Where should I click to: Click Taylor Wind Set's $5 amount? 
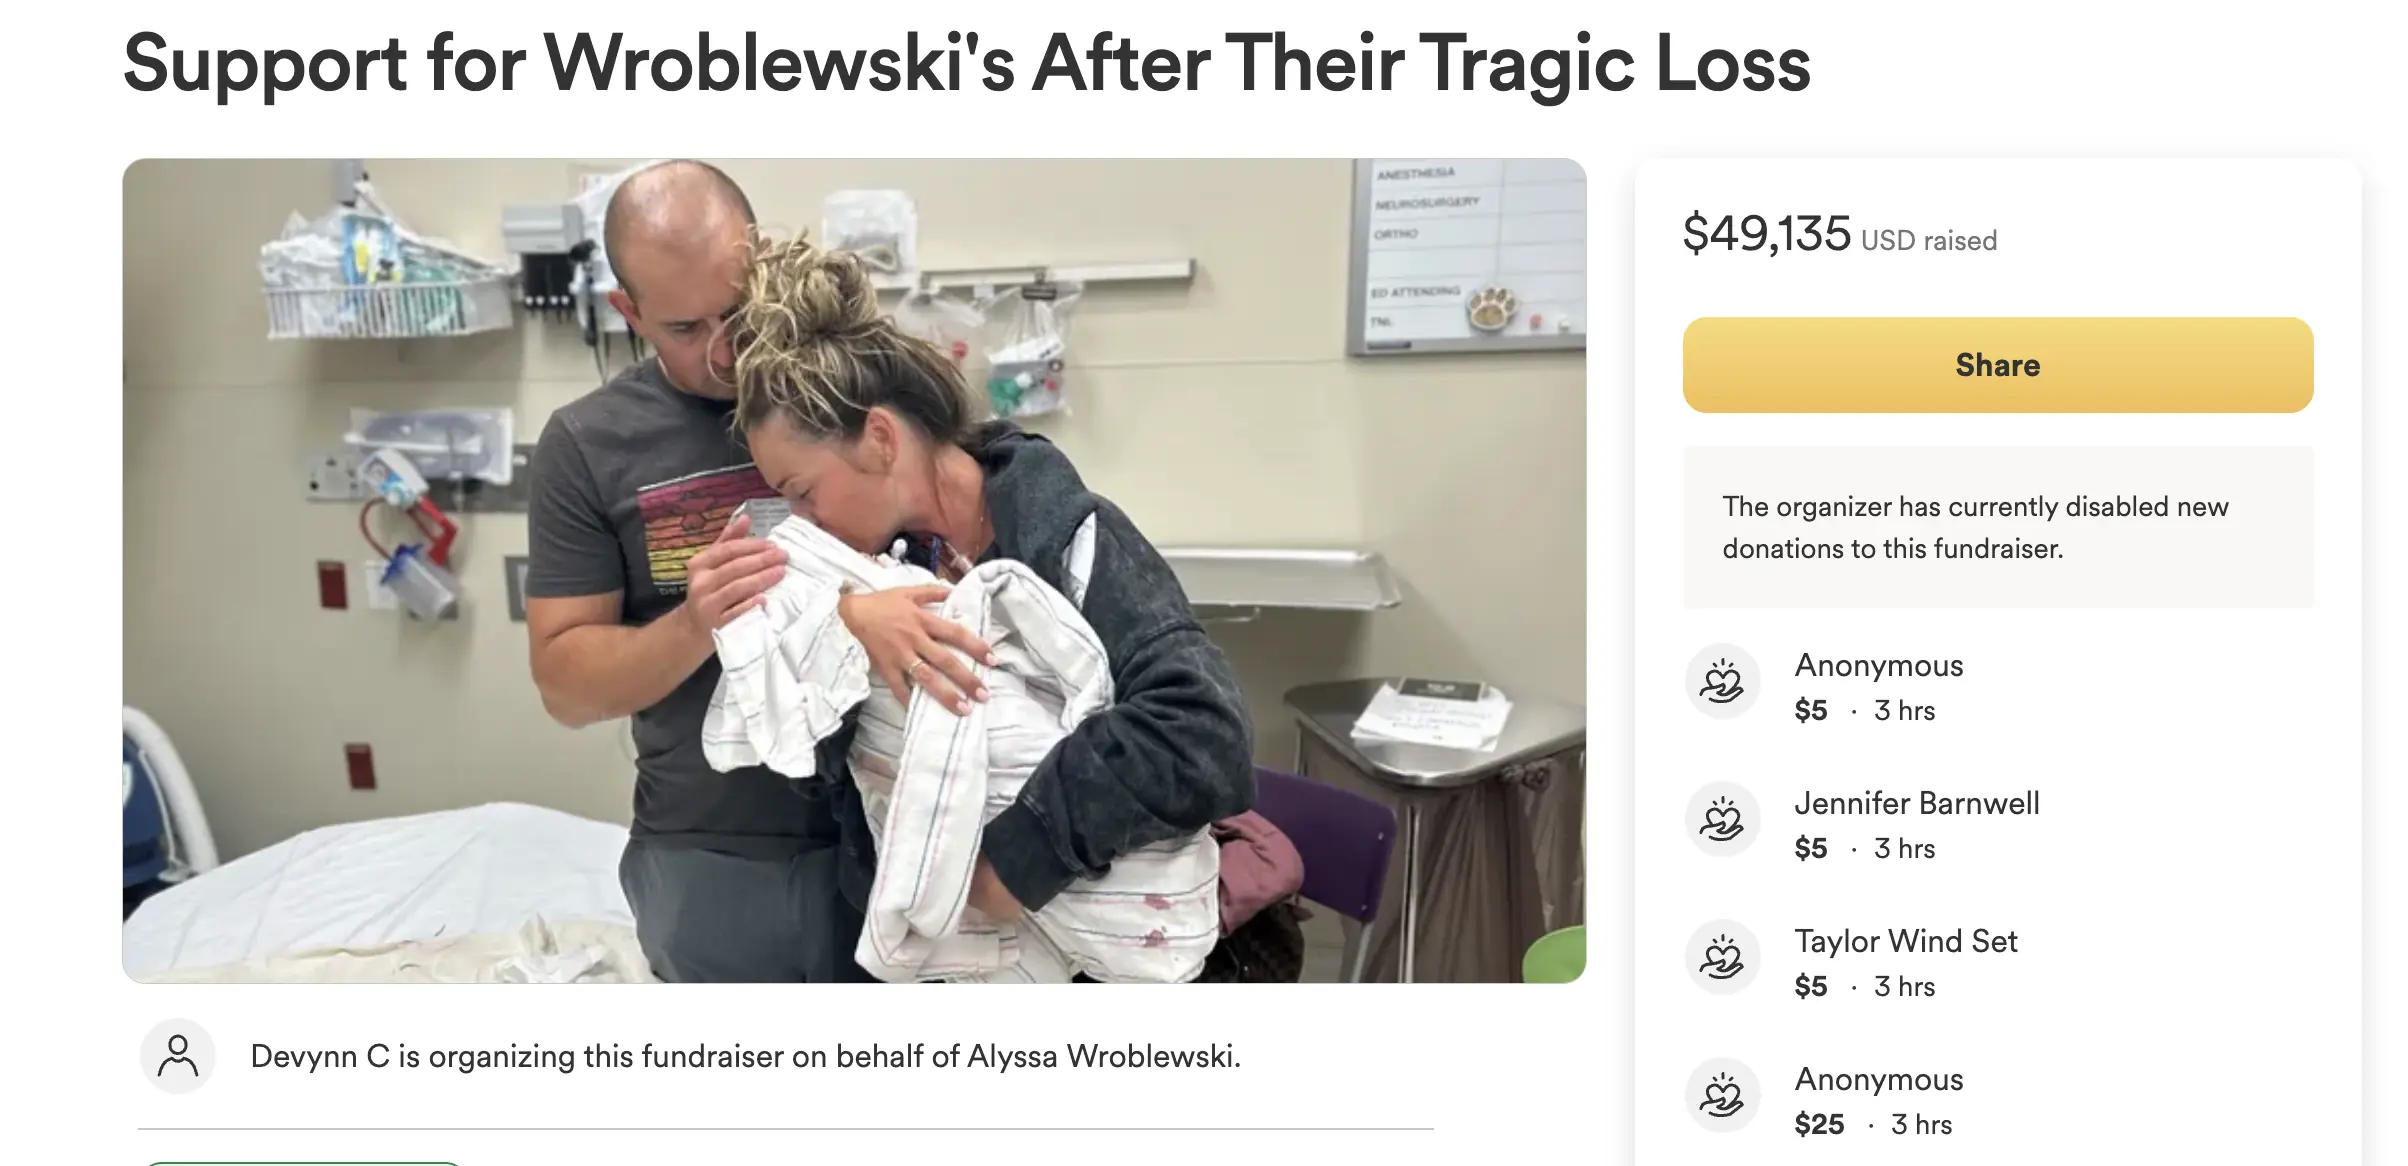[x=1810, y=986]
